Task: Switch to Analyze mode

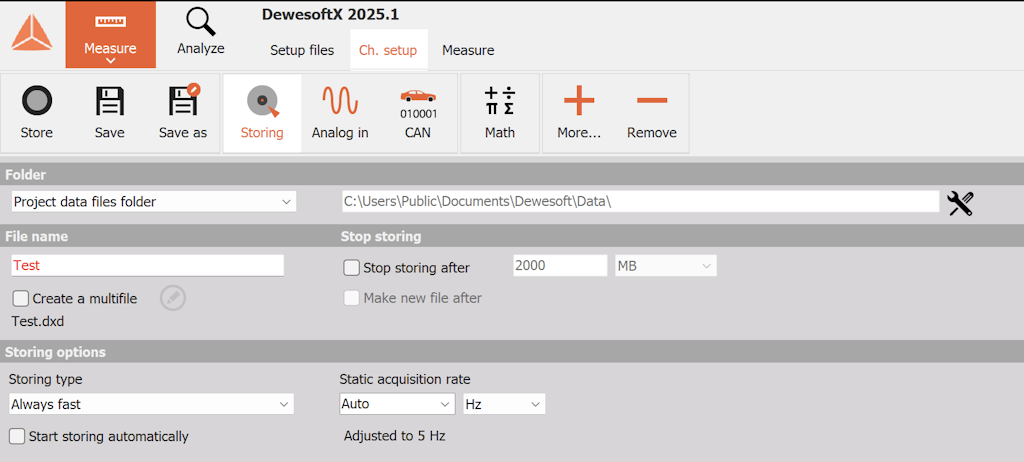Action: pos(200,31)
